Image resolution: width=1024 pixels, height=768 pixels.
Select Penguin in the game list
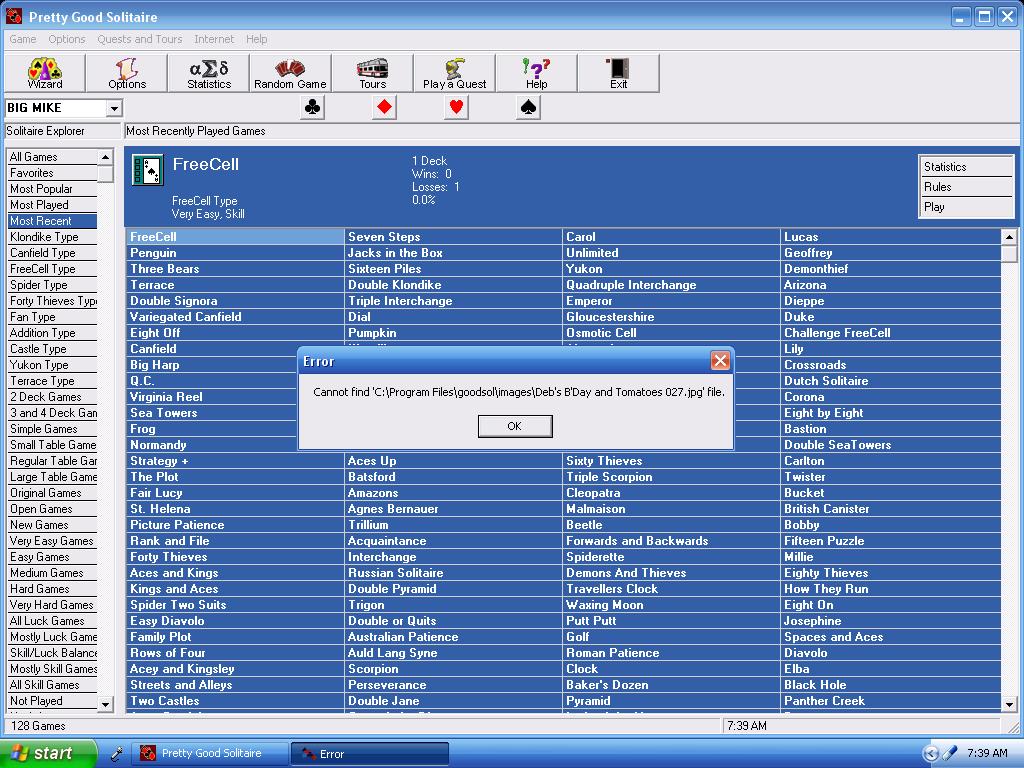point(235,253)
